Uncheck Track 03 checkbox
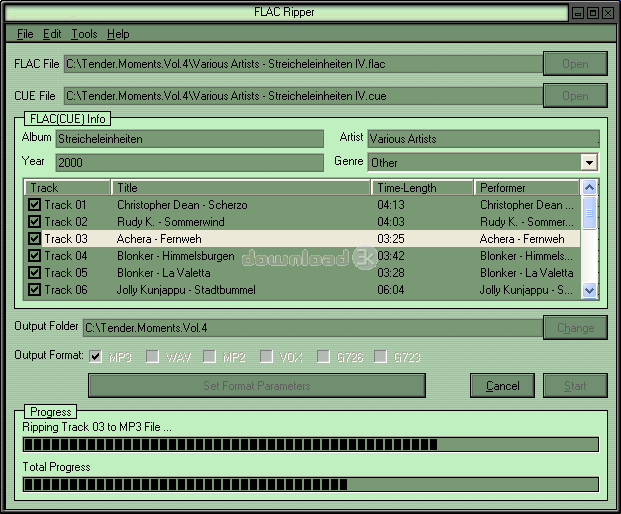Image resolution: width=621 pixels, height=514 pixels. (34, 239)
